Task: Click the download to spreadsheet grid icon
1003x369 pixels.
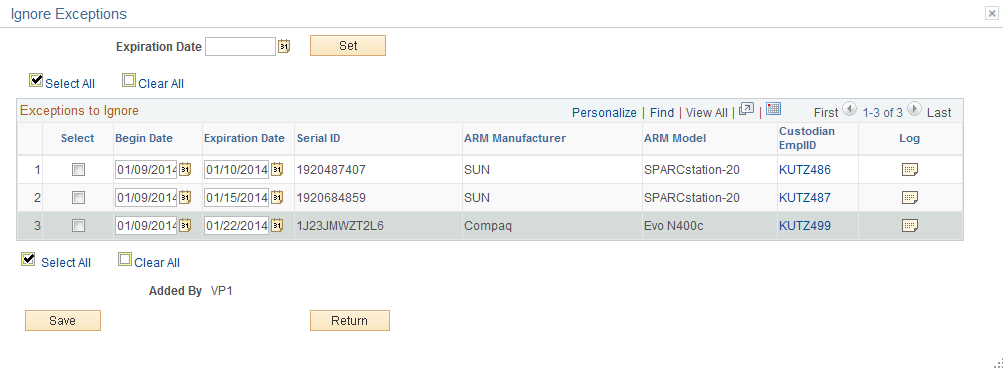Action: pyautogui.click(x=773, y=109)
